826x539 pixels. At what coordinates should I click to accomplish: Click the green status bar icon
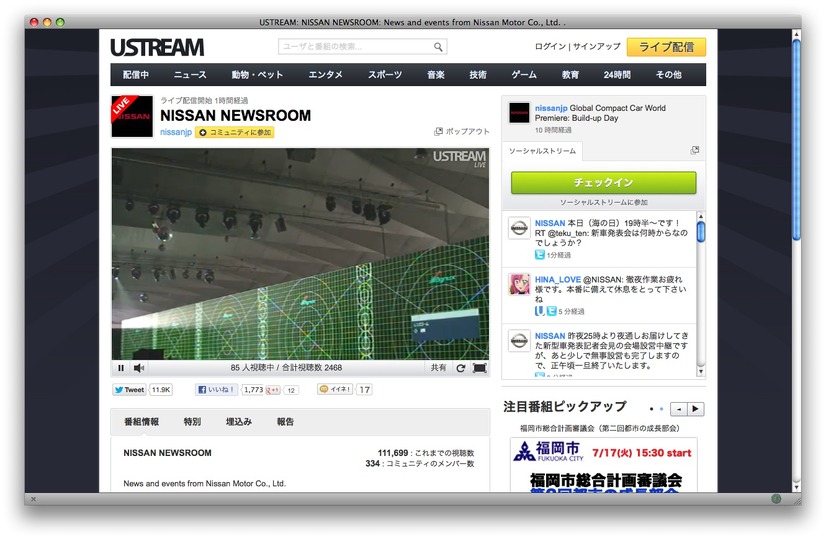776,498
